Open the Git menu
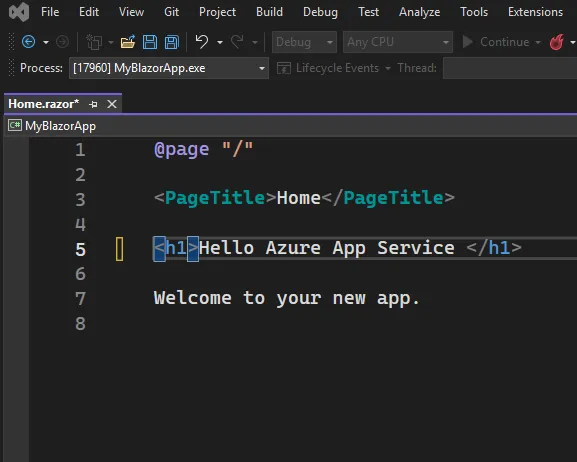The height and width of the screenshot is (462, 577). pos(171,12)
